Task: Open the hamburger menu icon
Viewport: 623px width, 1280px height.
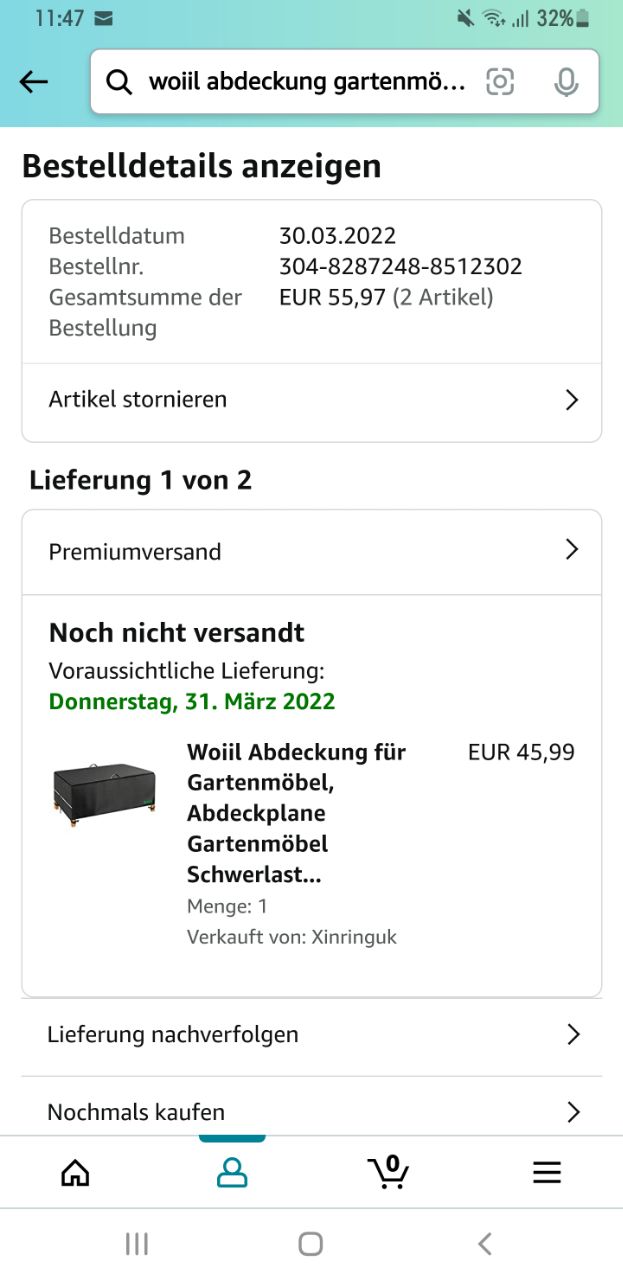Action: point(547,1172)
